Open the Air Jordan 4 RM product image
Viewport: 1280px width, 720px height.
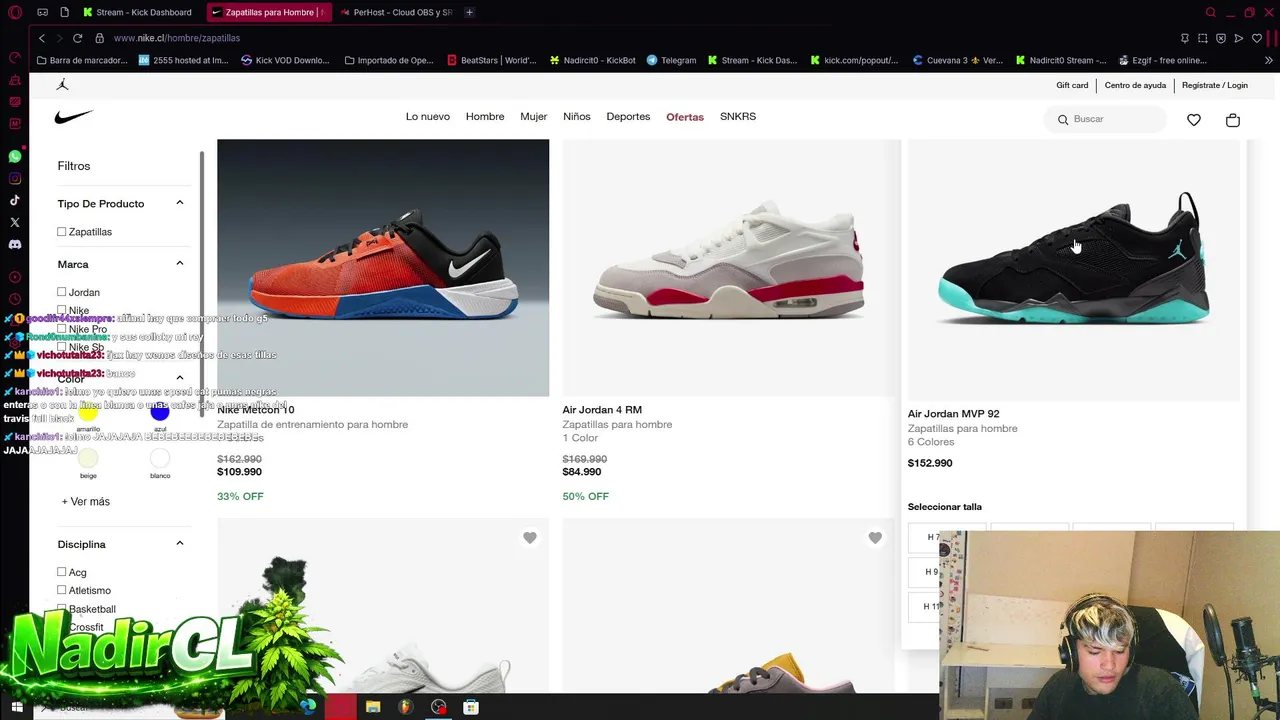pos(728,268)
